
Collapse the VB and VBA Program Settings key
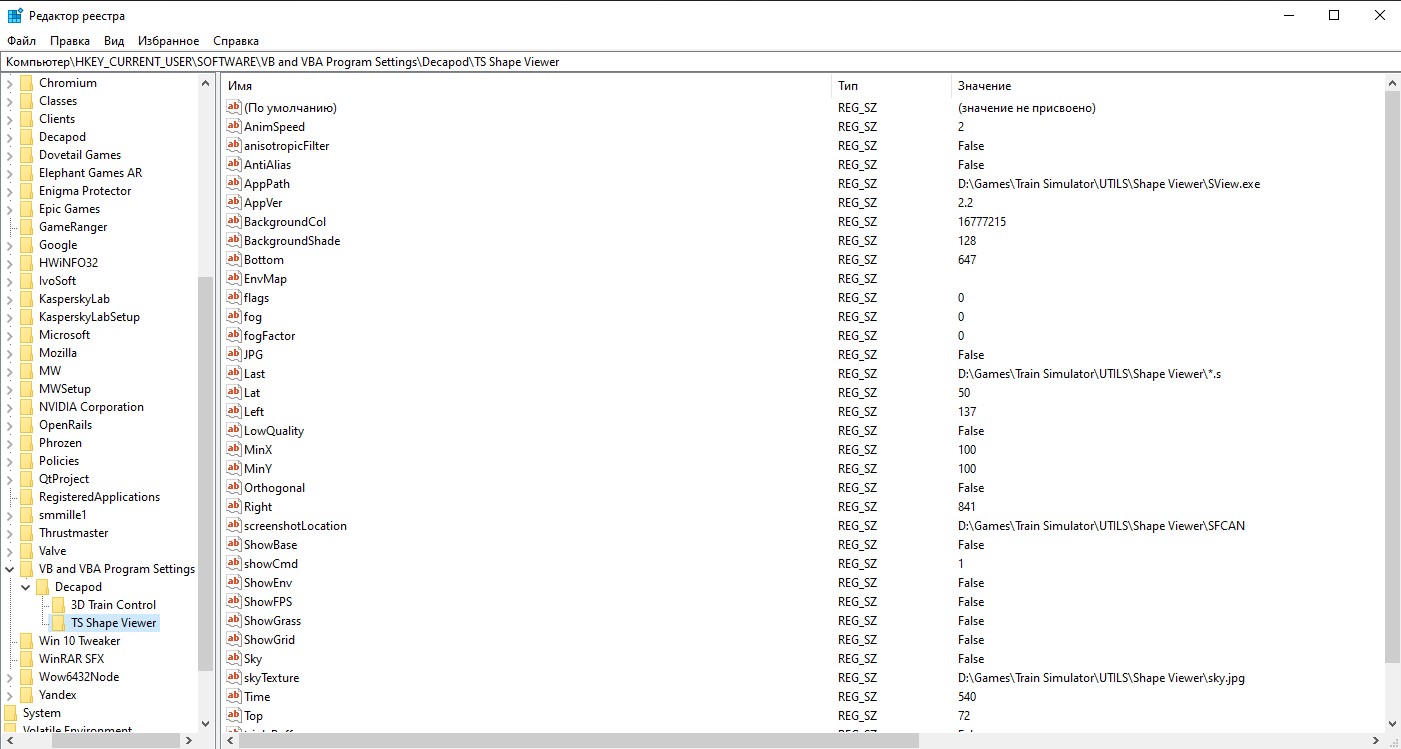[x=10, y=569]
